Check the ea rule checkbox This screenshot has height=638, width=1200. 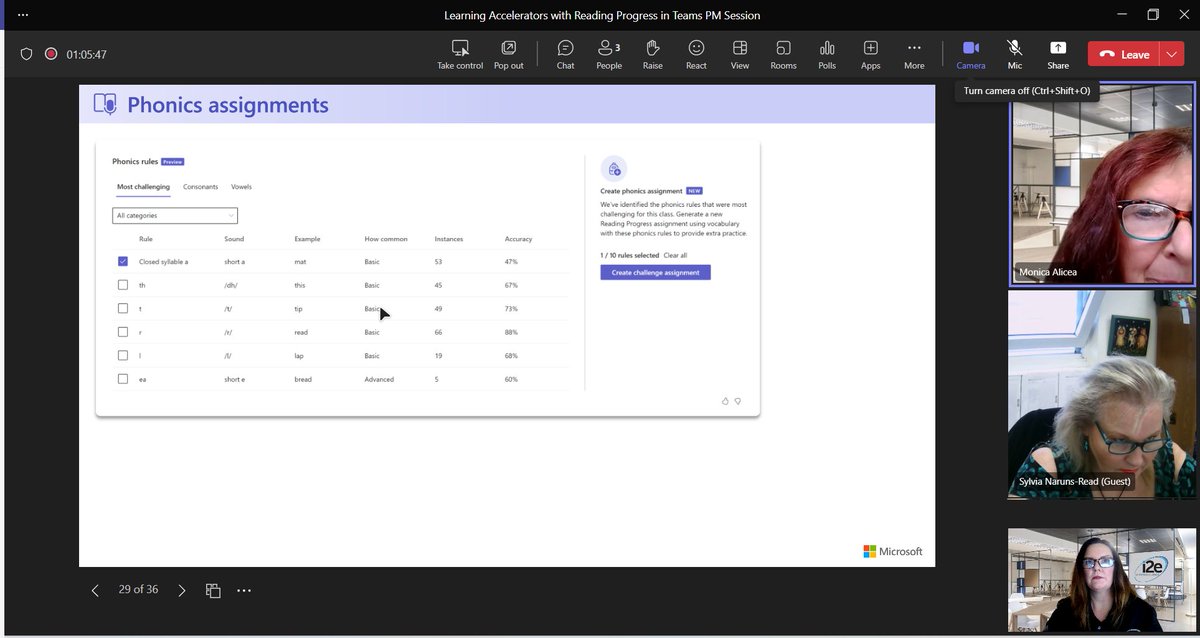[122, 379]
